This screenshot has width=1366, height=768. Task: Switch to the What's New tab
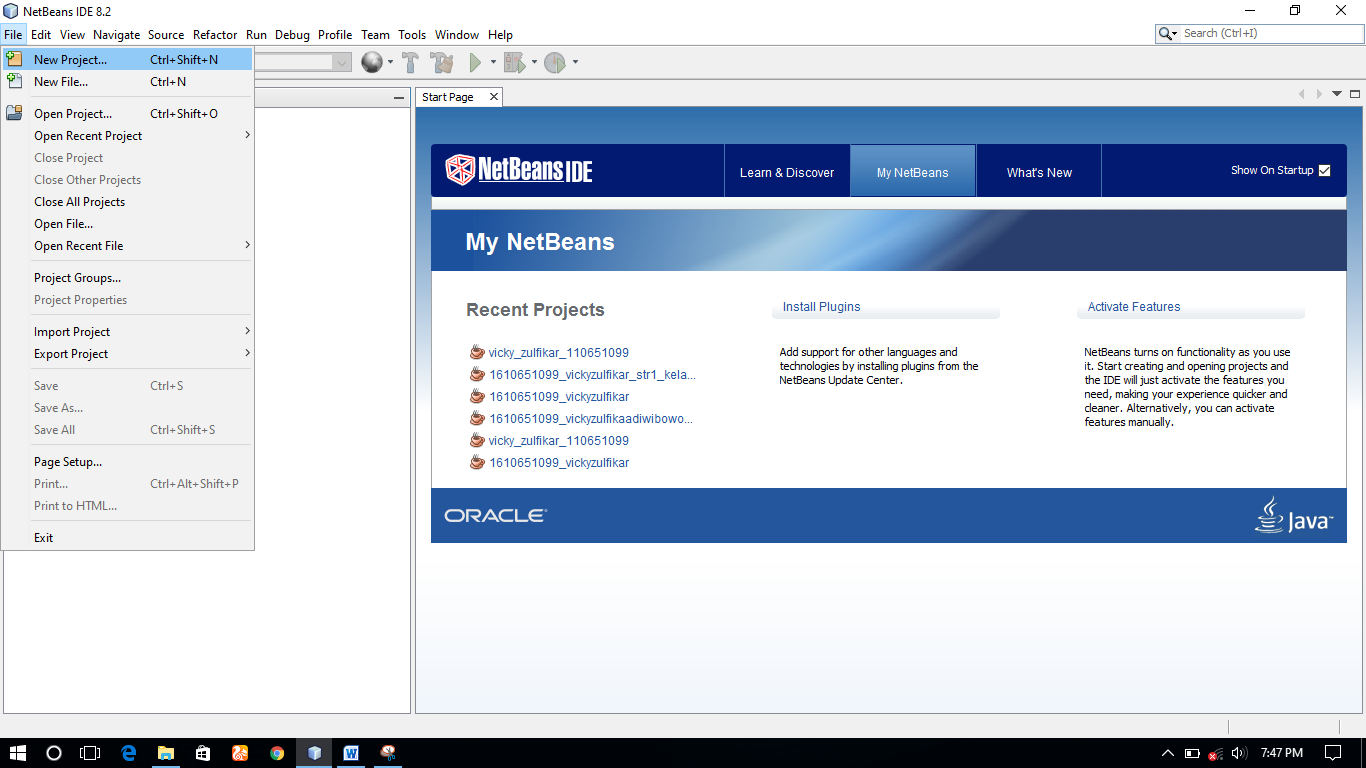pyautogui.click(x=1038, y=170)
